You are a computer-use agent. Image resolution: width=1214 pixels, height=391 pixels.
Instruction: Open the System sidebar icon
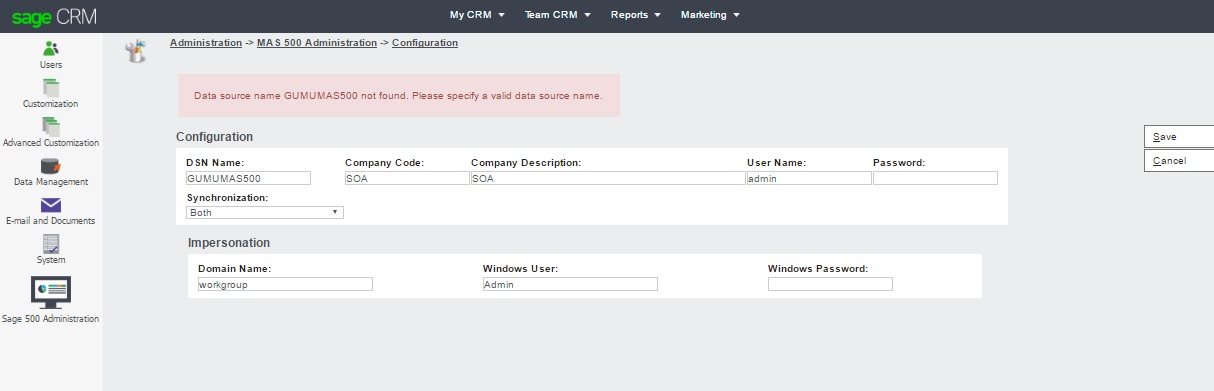click(51, 244)
